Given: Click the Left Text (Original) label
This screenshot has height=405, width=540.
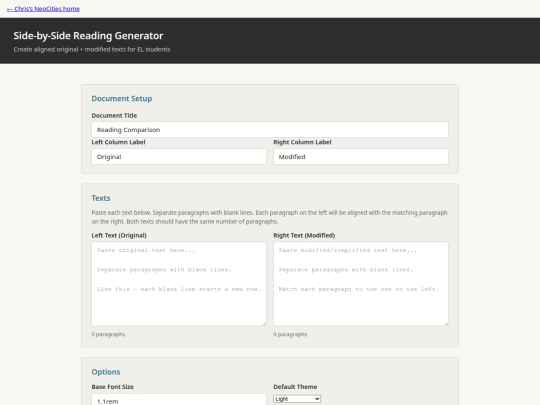Looking at the screenshot, I should (x=119, y=236).
